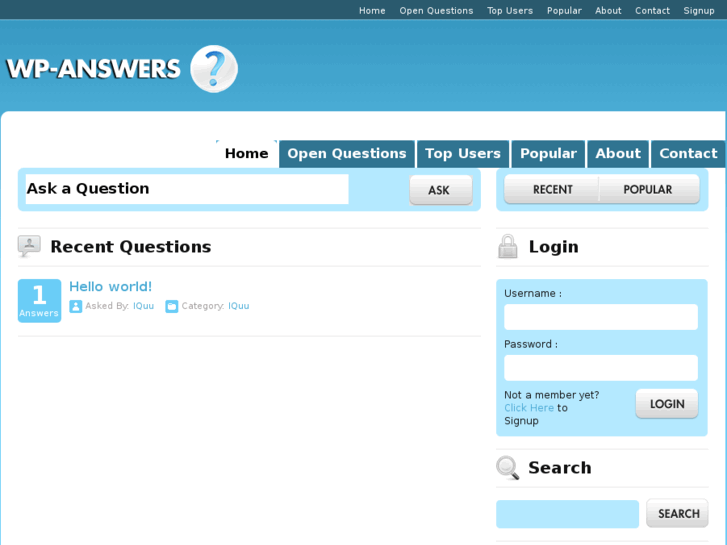Open Top Users in the top navigation bar
The height and width of the screenshot is (545, 727).
pyautogui.click(x=510, y=11)
